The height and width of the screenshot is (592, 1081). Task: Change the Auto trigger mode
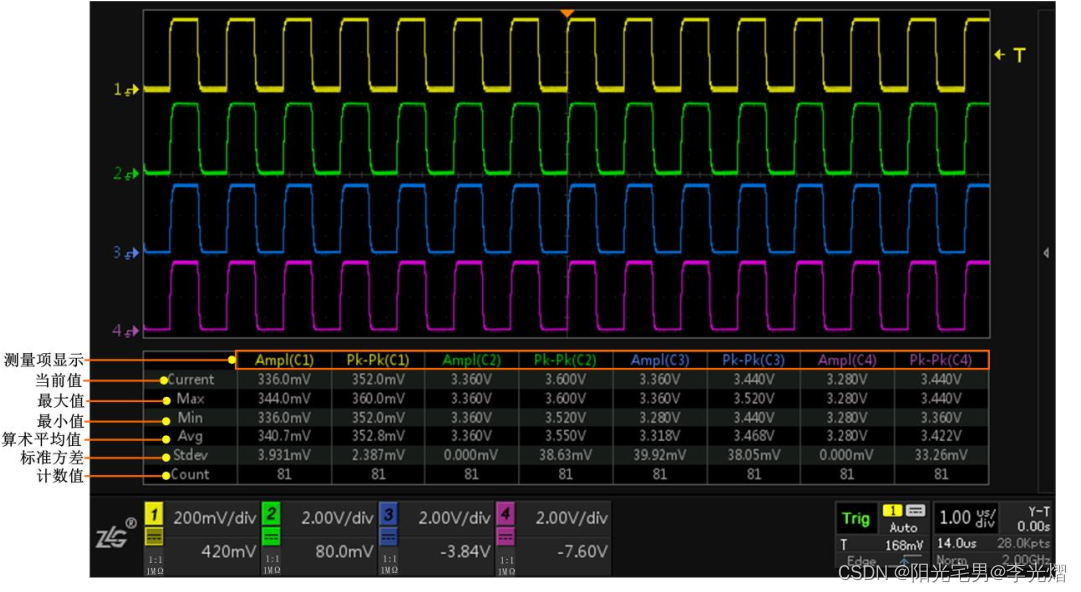(903, 527)
